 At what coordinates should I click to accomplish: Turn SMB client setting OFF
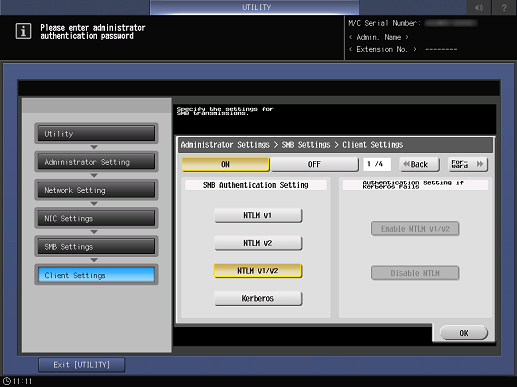click(314, 164)
